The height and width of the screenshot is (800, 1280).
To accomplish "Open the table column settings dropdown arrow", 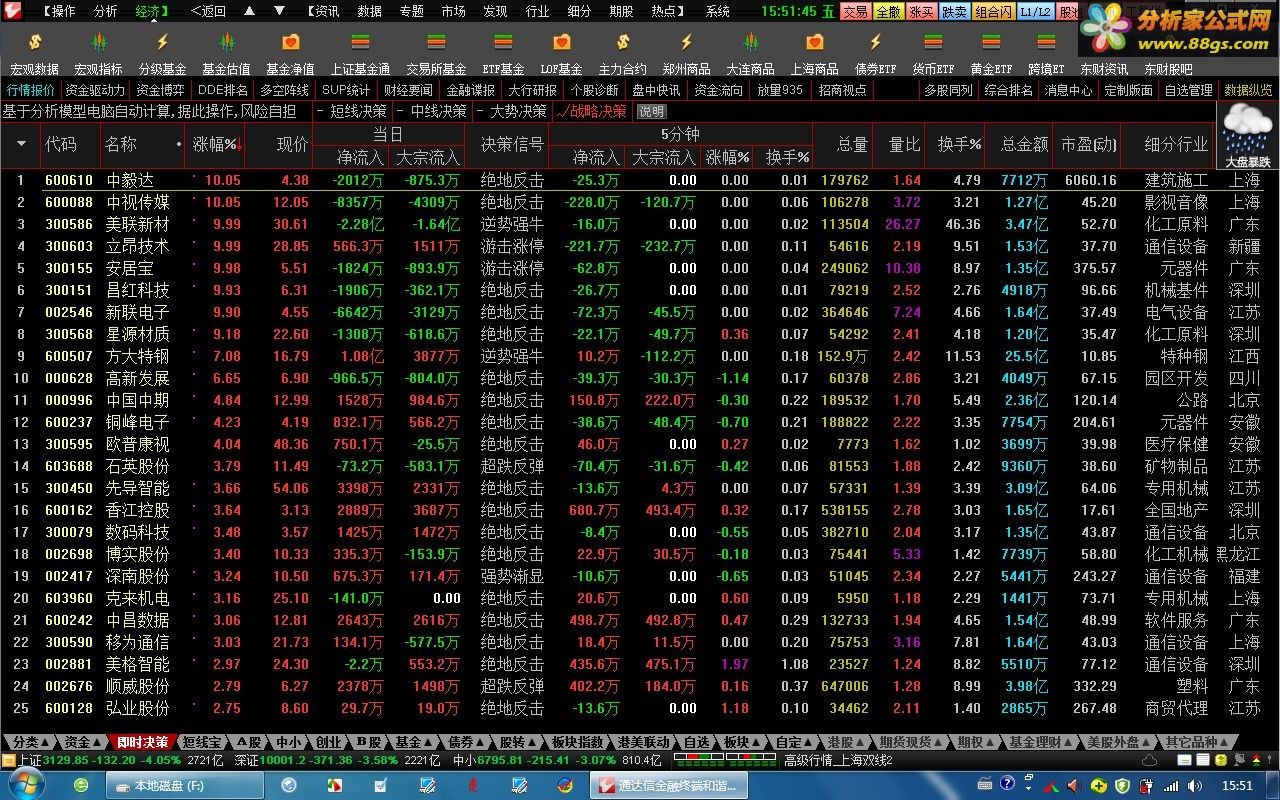I will point(21,144).
